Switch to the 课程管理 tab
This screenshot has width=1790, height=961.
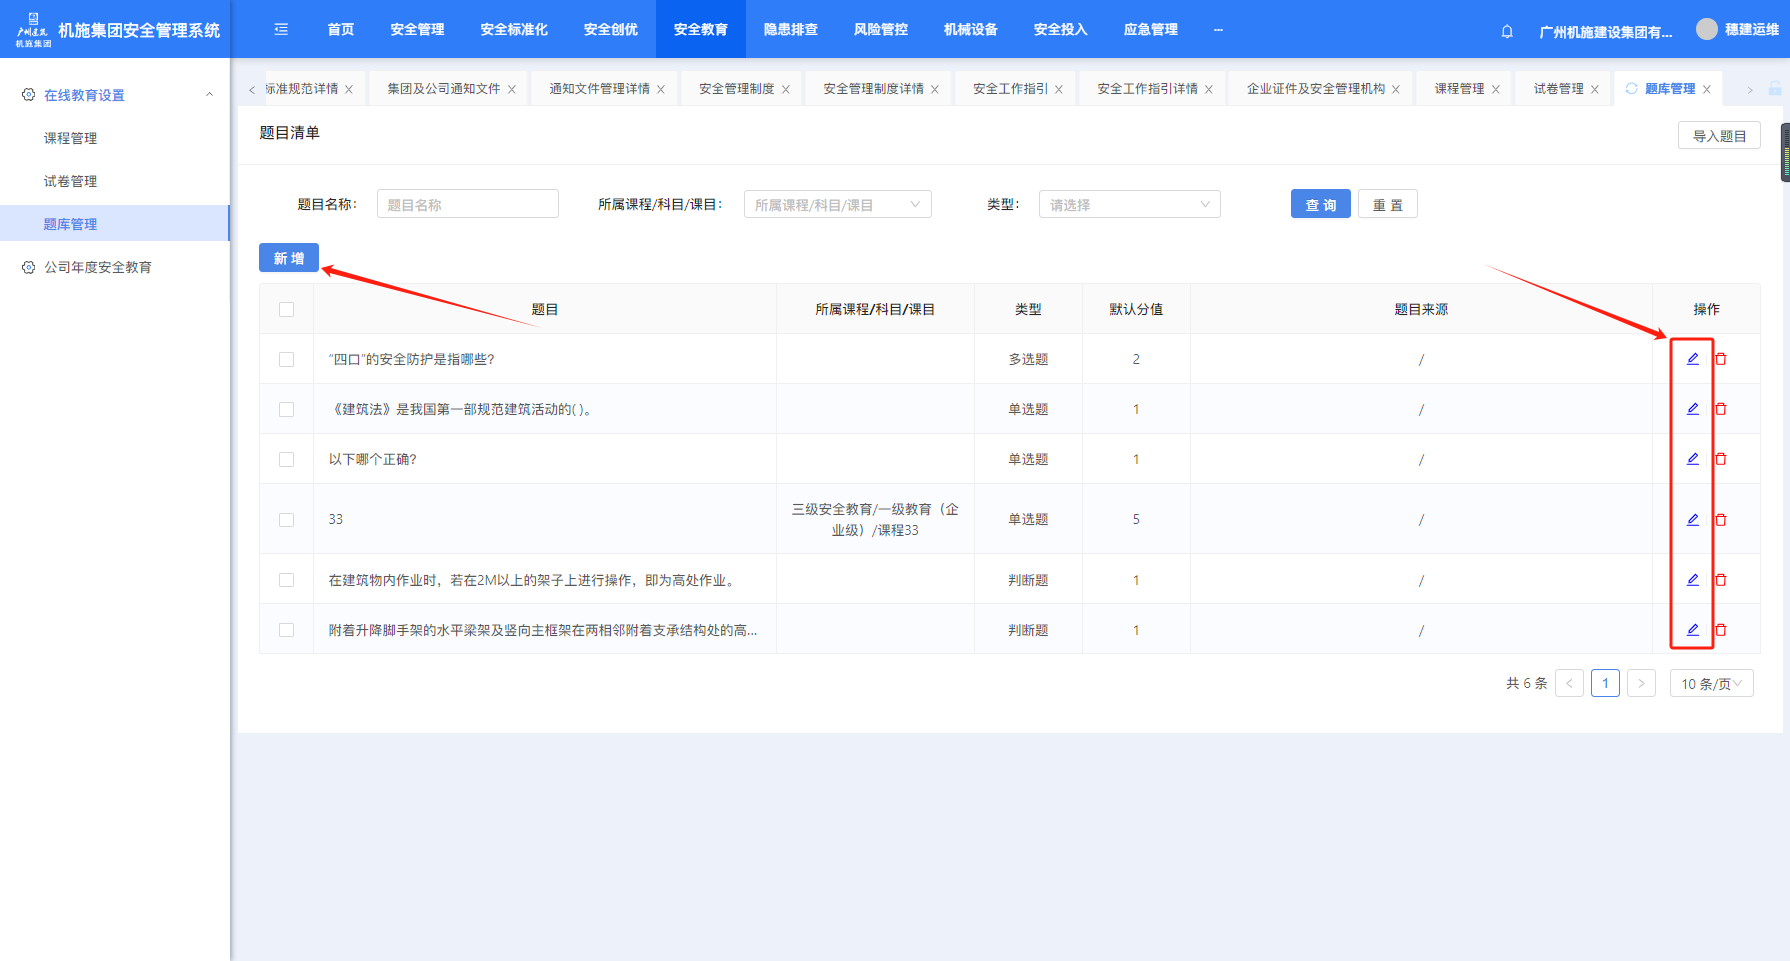click(1458, 89)
